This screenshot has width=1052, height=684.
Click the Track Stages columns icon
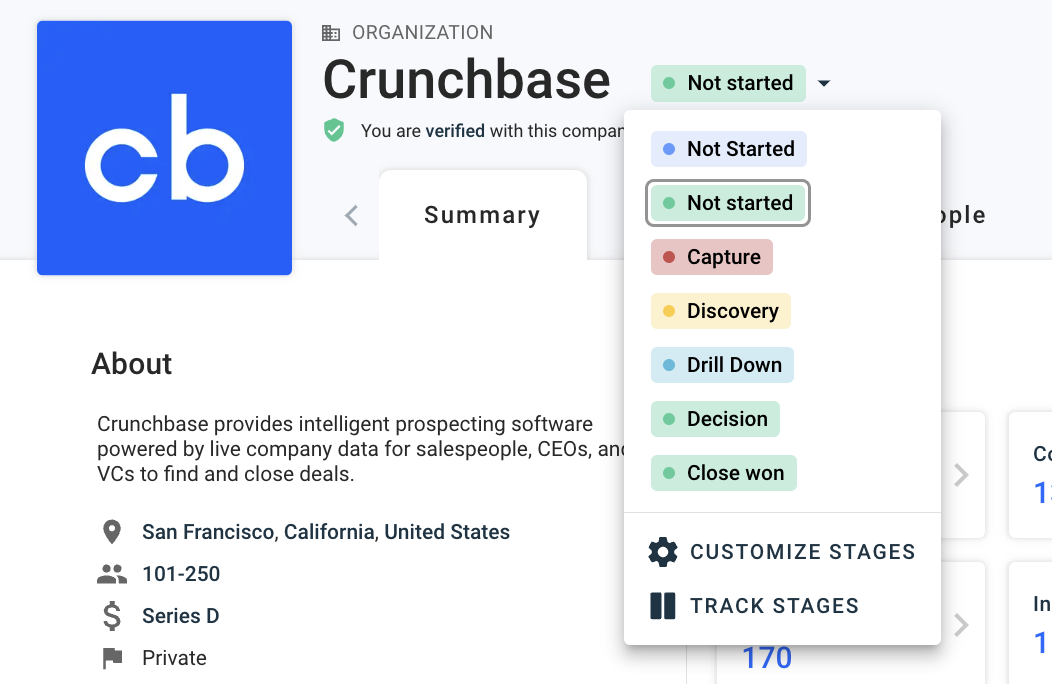tap(663, 605)
